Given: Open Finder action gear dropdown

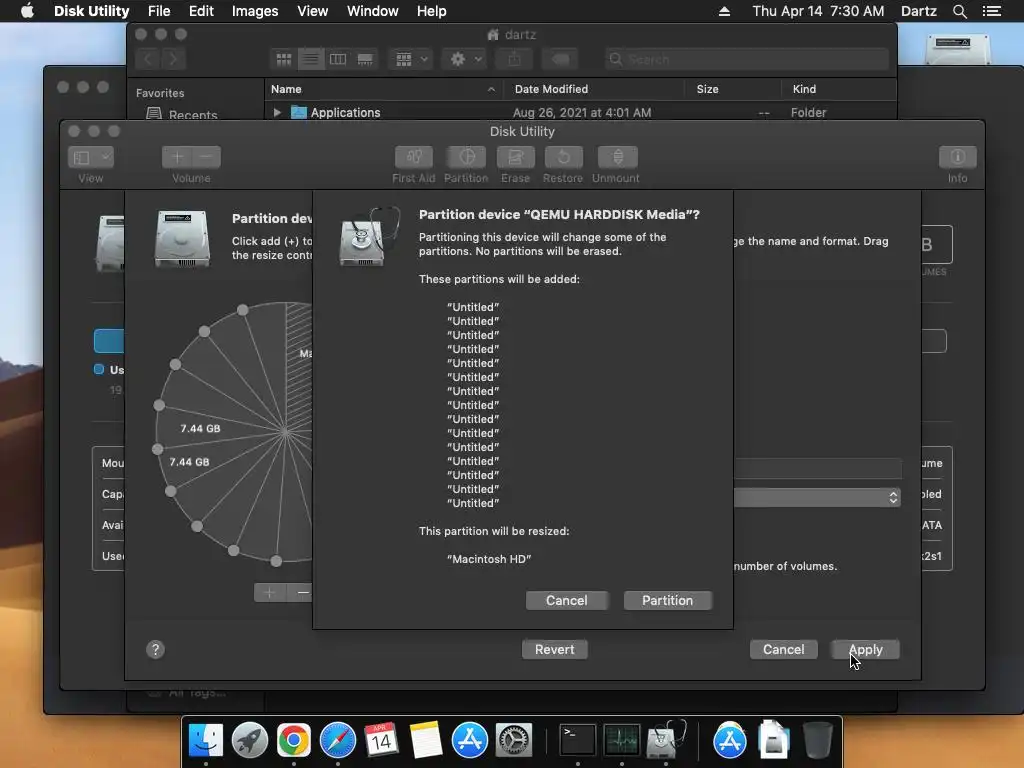Looking at the screenshot, I should tap(464, 59).
